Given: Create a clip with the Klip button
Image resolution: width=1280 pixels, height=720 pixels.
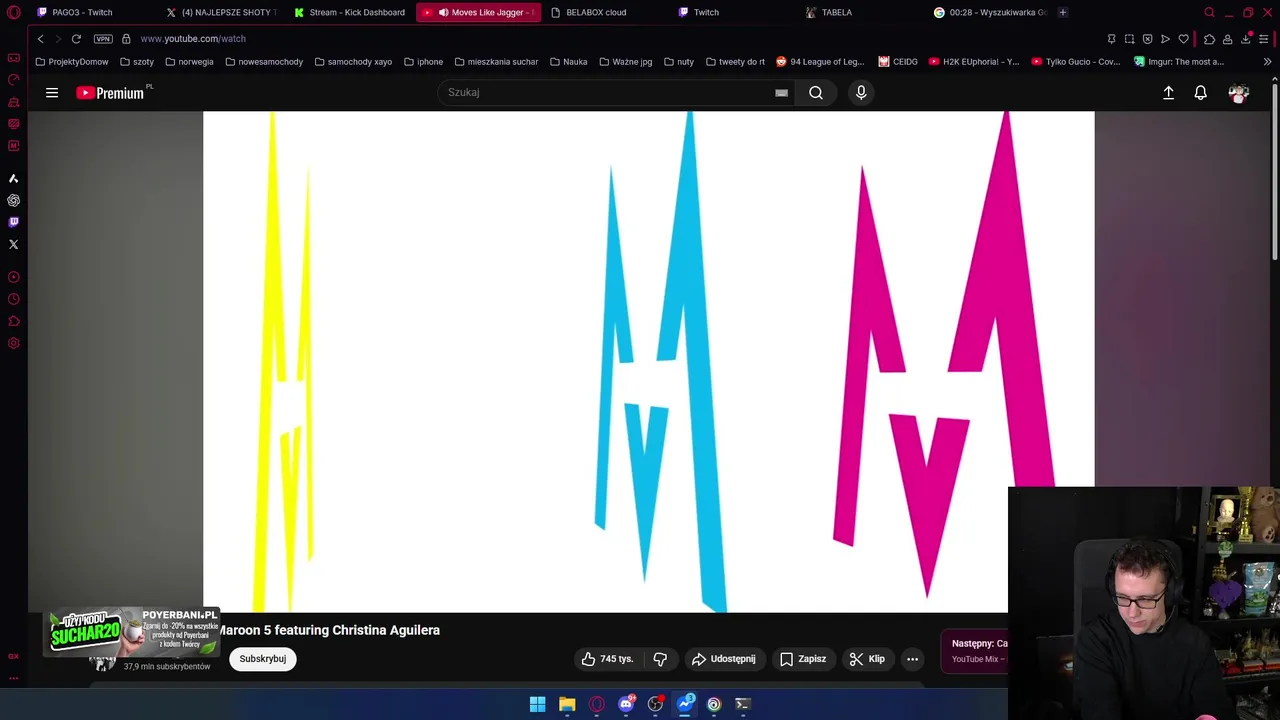Looking at the screenshot, I should [867, 659].
